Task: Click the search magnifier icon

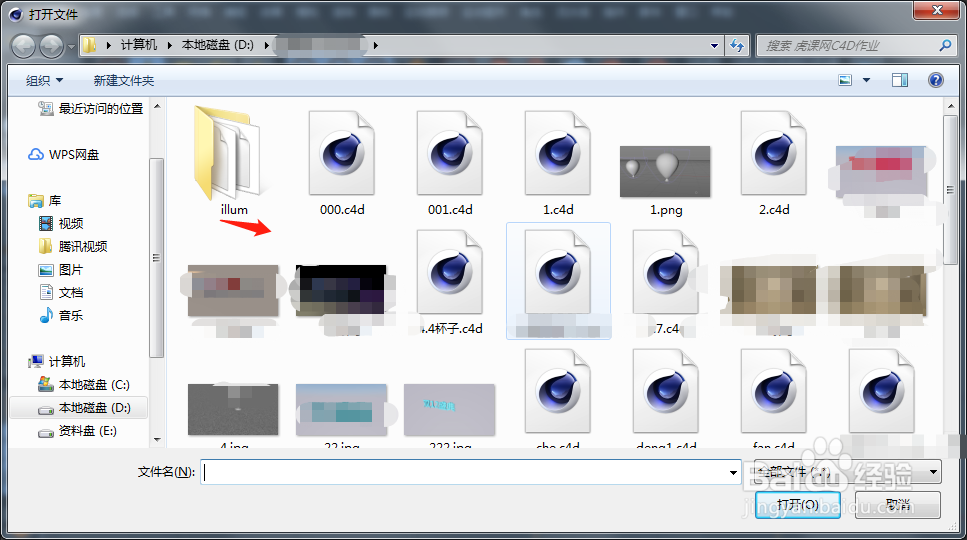Action: 945,46
